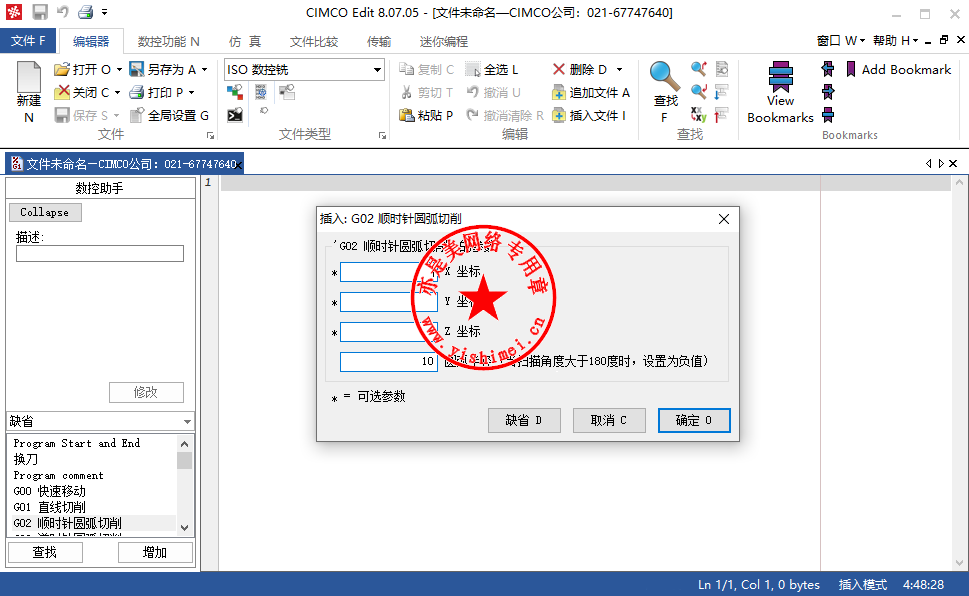969x596 pixels.
Task: Open the 文件 group dialog launcher
Action: point(210,135)
